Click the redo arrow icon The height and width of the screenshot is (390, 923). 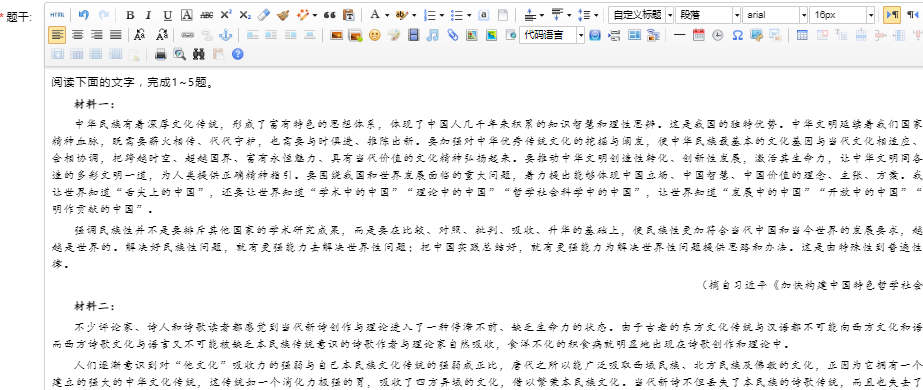click(104, 15)
